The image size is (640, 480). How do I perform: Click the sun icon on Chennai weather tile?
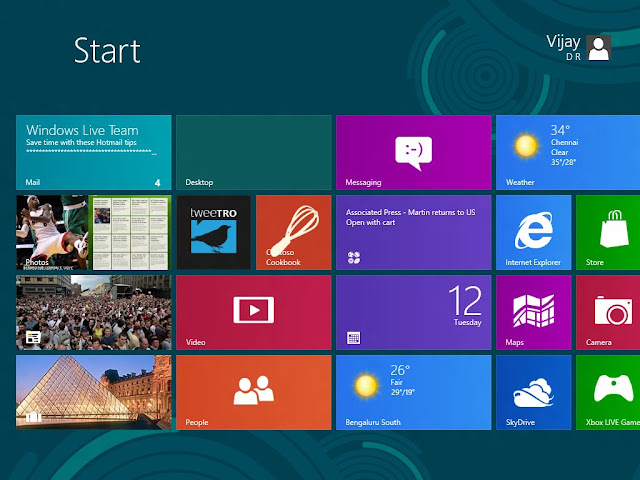(x=526, y=146)
